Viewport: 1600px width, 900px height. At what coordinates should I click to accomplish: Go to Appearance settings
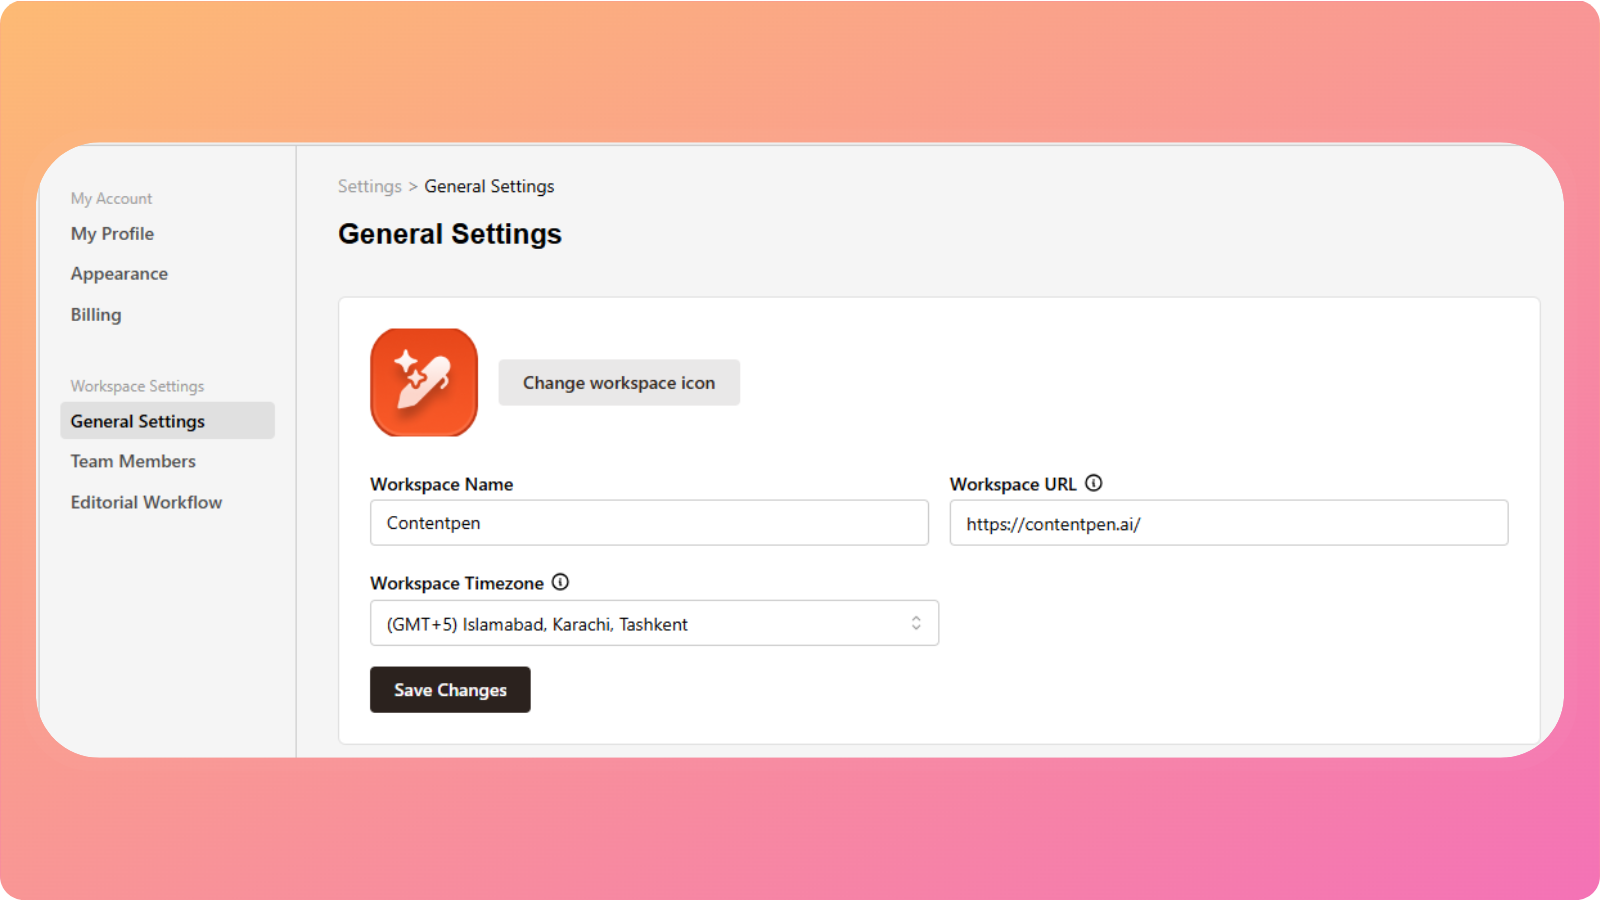tap(119, 274)
